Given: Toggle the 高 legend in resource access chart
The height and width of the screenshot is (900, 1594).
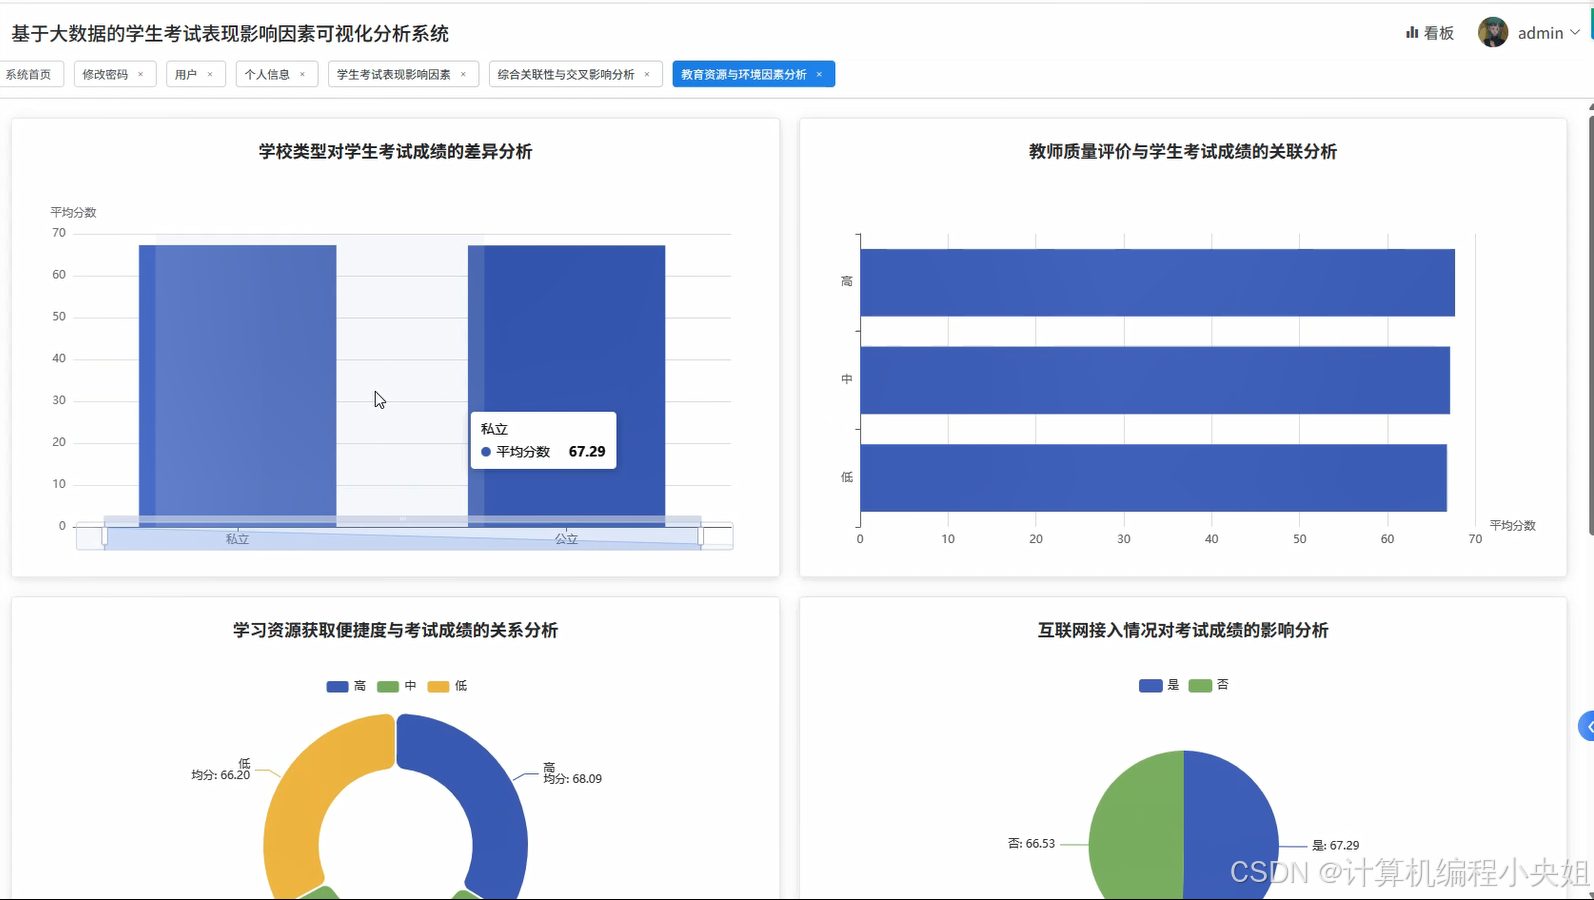Looking at the screenshot, I should [346, 686].
